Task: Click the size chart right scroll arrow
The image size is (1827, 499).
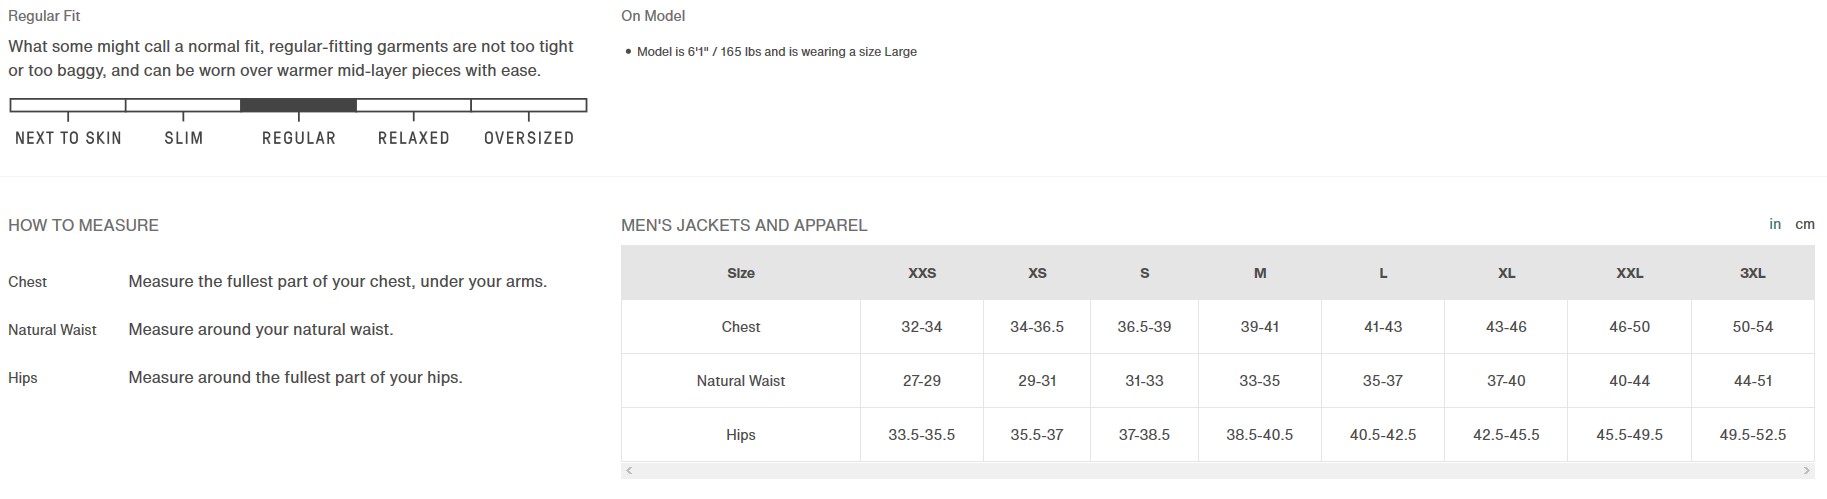Action: (1807, 470)
